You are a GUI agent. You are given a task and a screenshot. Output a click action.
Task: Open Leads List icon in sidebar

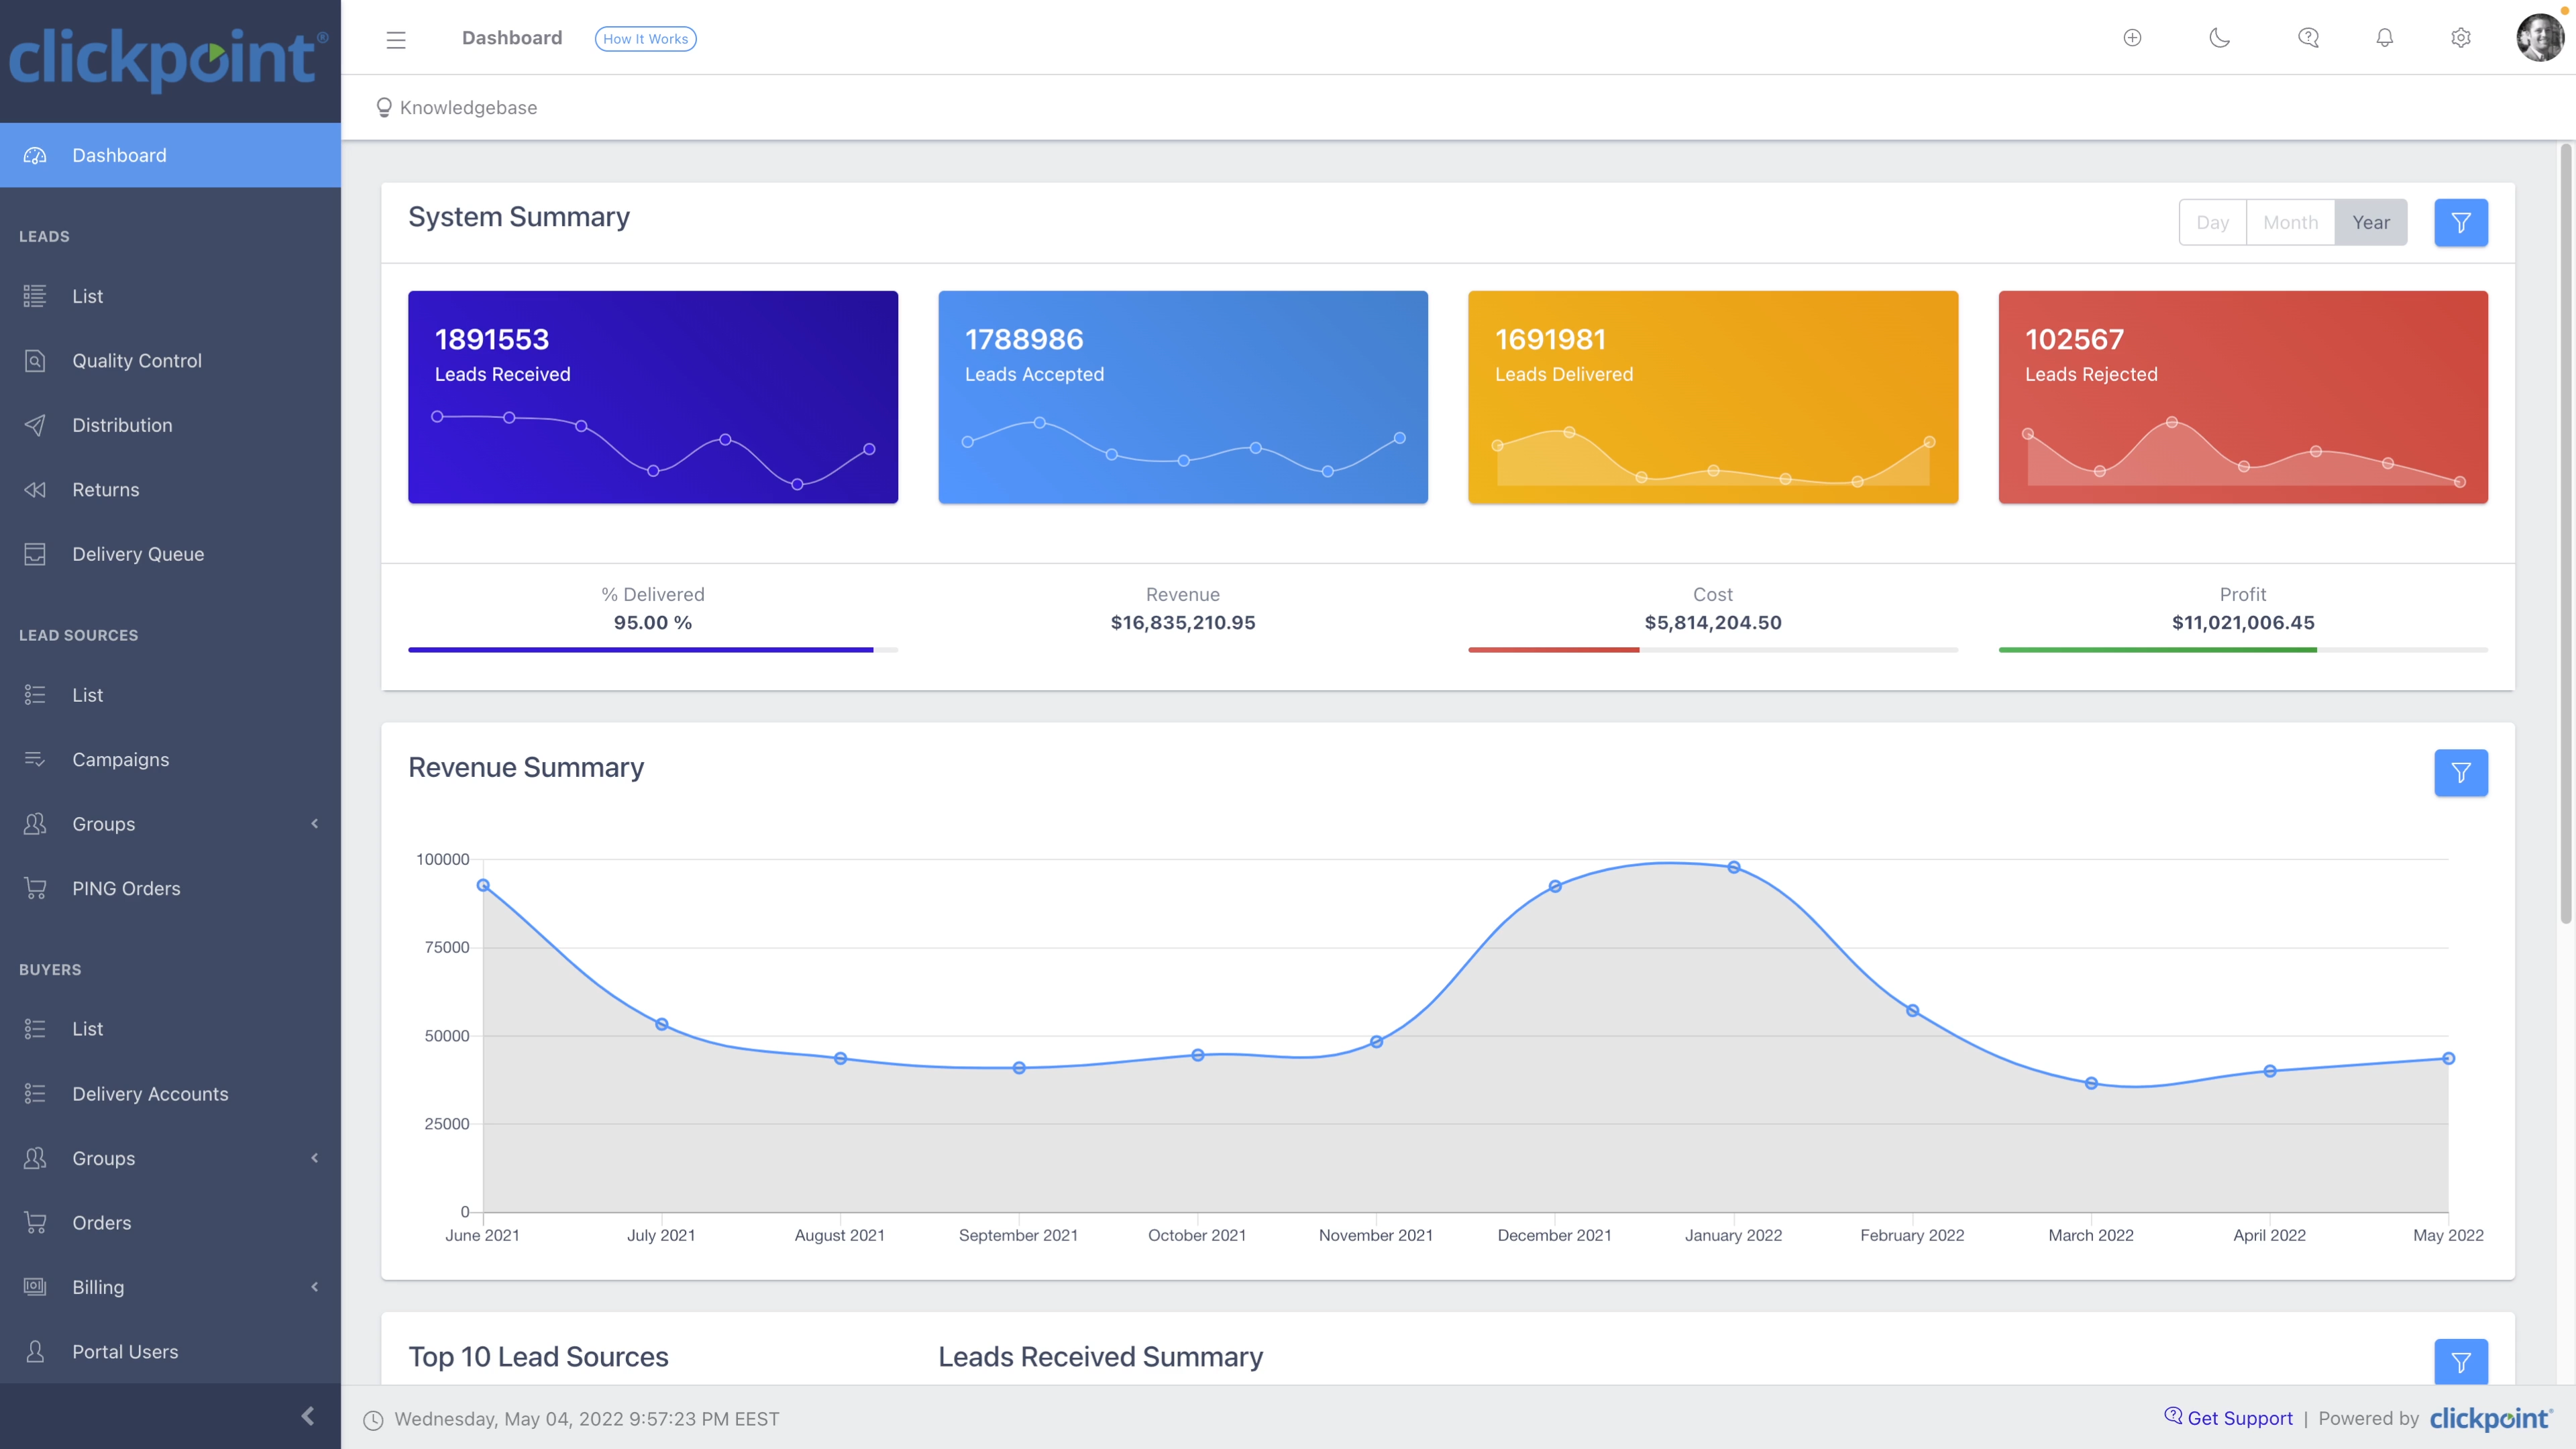coord(35,296)
